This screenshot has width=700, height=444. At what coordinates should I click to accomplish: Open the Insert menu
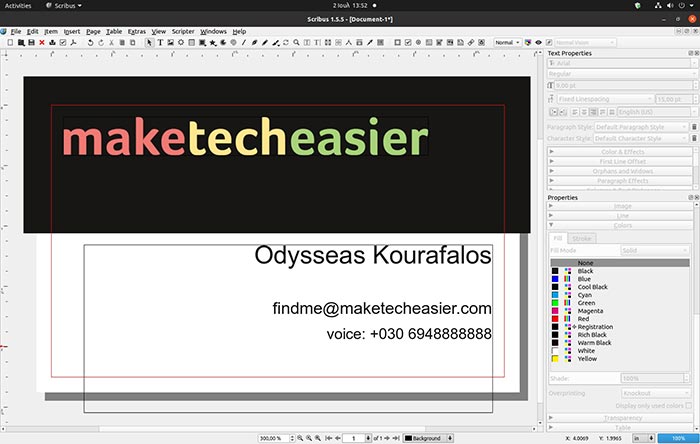coord(72,31)
